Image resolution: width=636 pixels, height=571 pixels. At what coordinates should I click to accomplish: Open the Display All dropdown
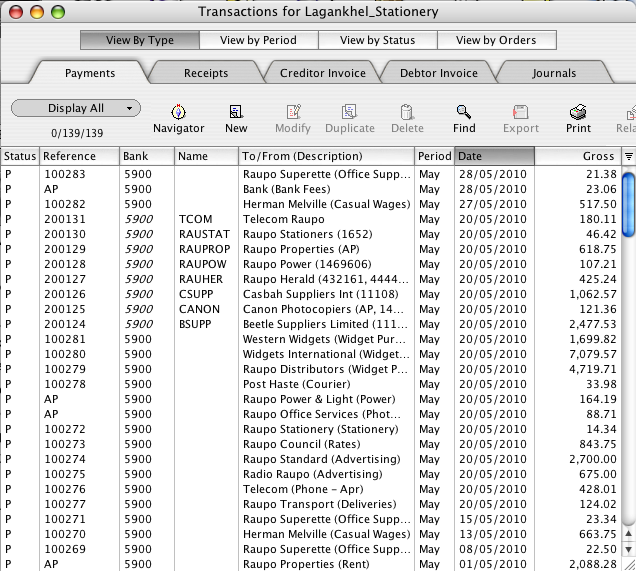76,108
